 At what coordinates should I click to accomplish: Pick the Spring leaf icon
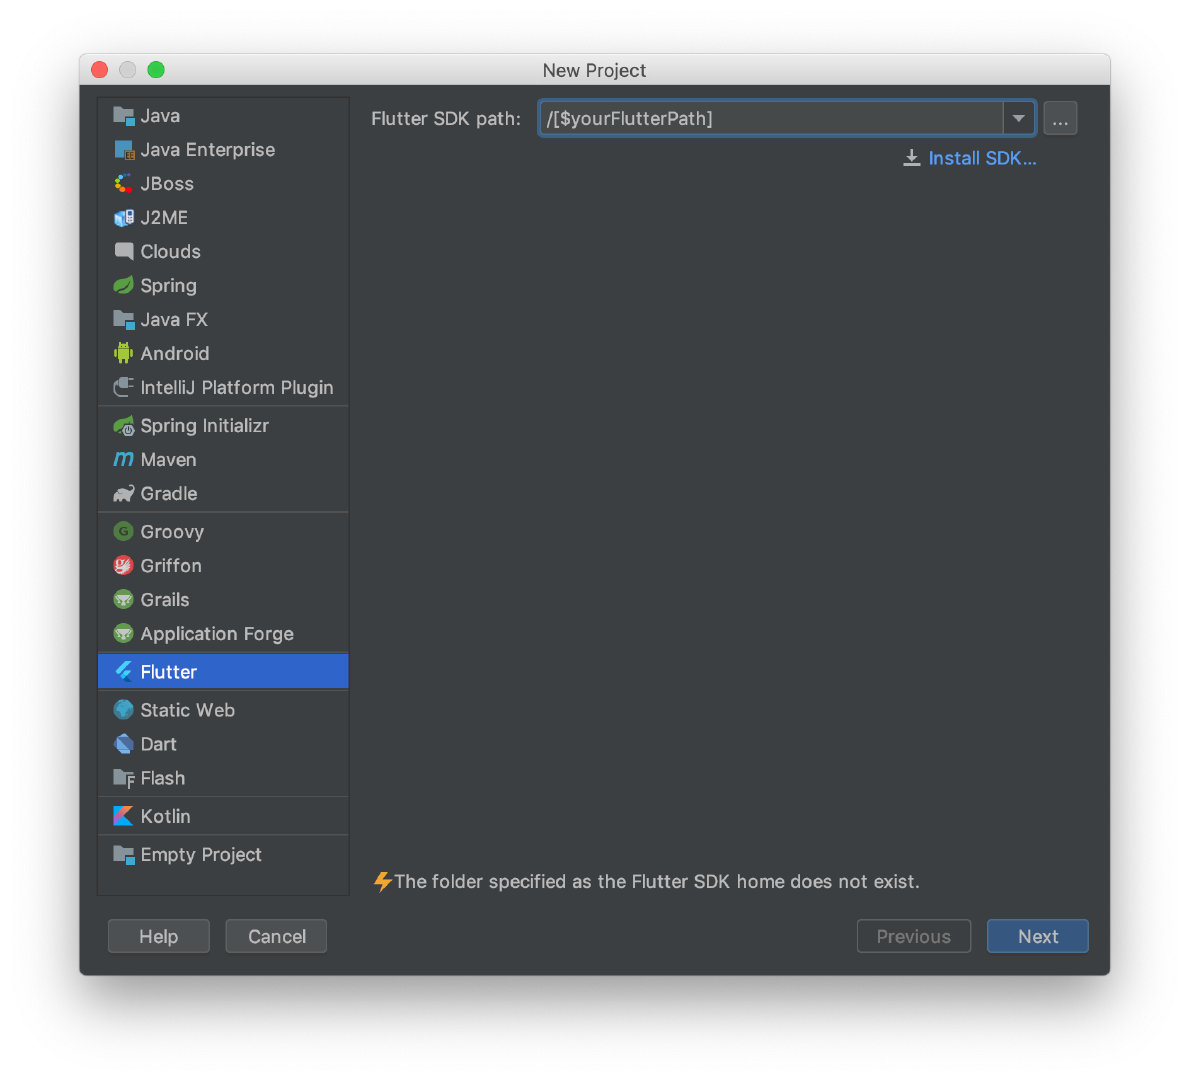124,286
